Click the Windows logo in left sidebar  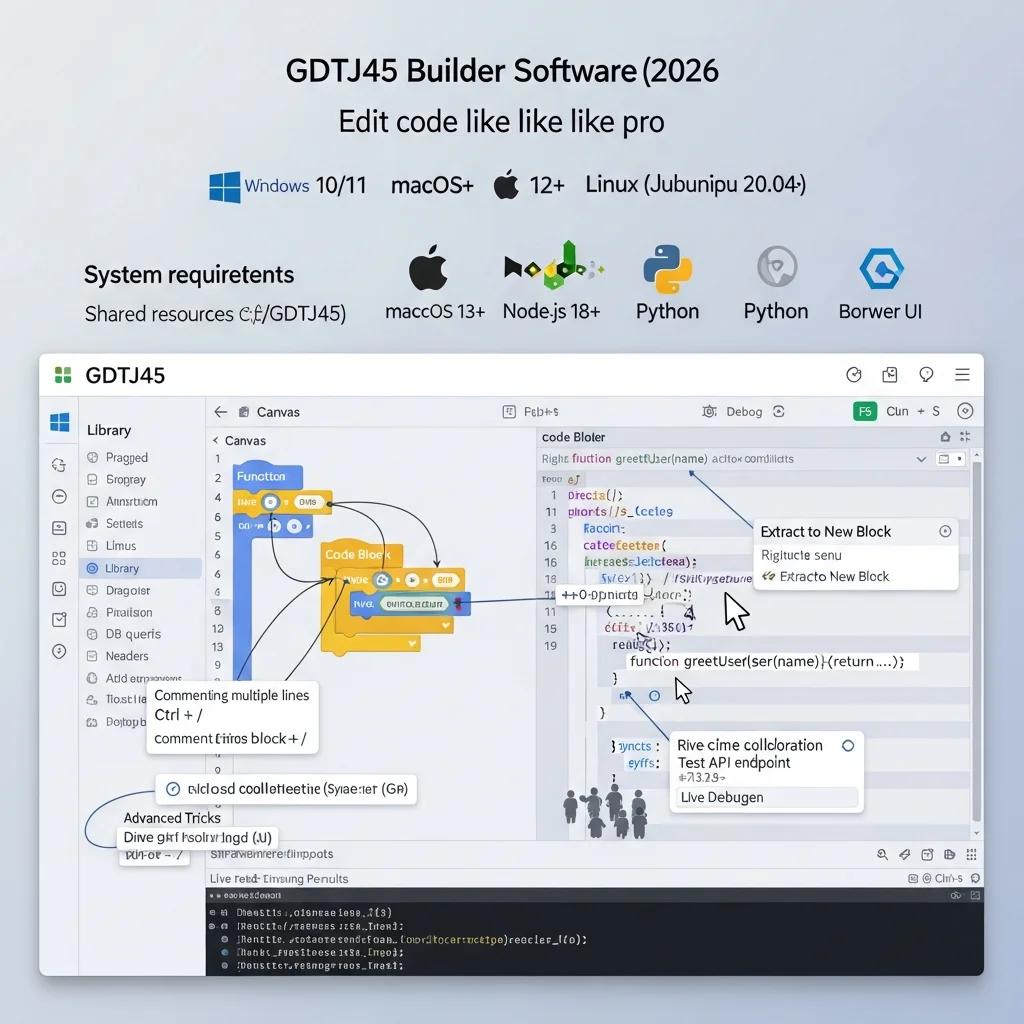click(x=60, y=423)
